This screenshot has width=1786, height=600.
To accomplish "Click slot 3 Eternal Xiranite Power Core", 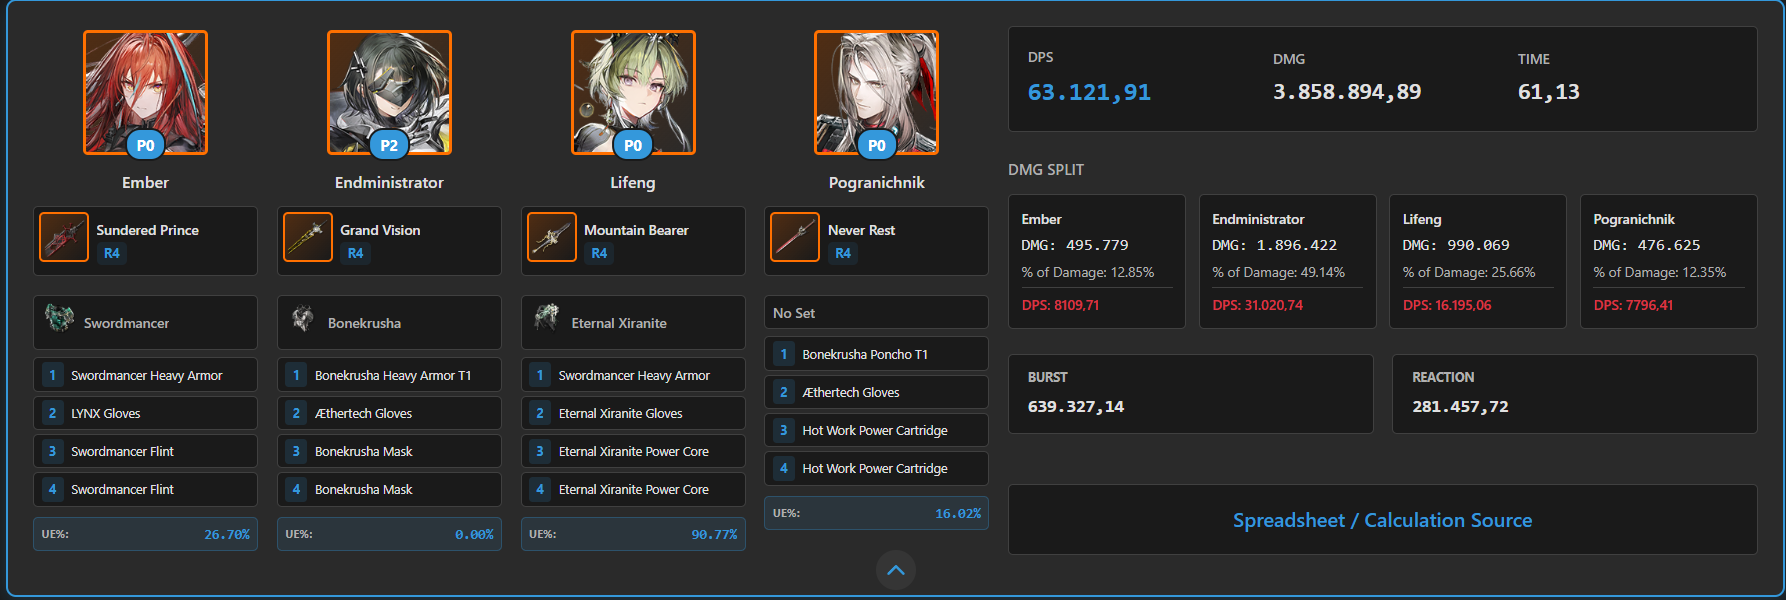I will click(633, 451).
